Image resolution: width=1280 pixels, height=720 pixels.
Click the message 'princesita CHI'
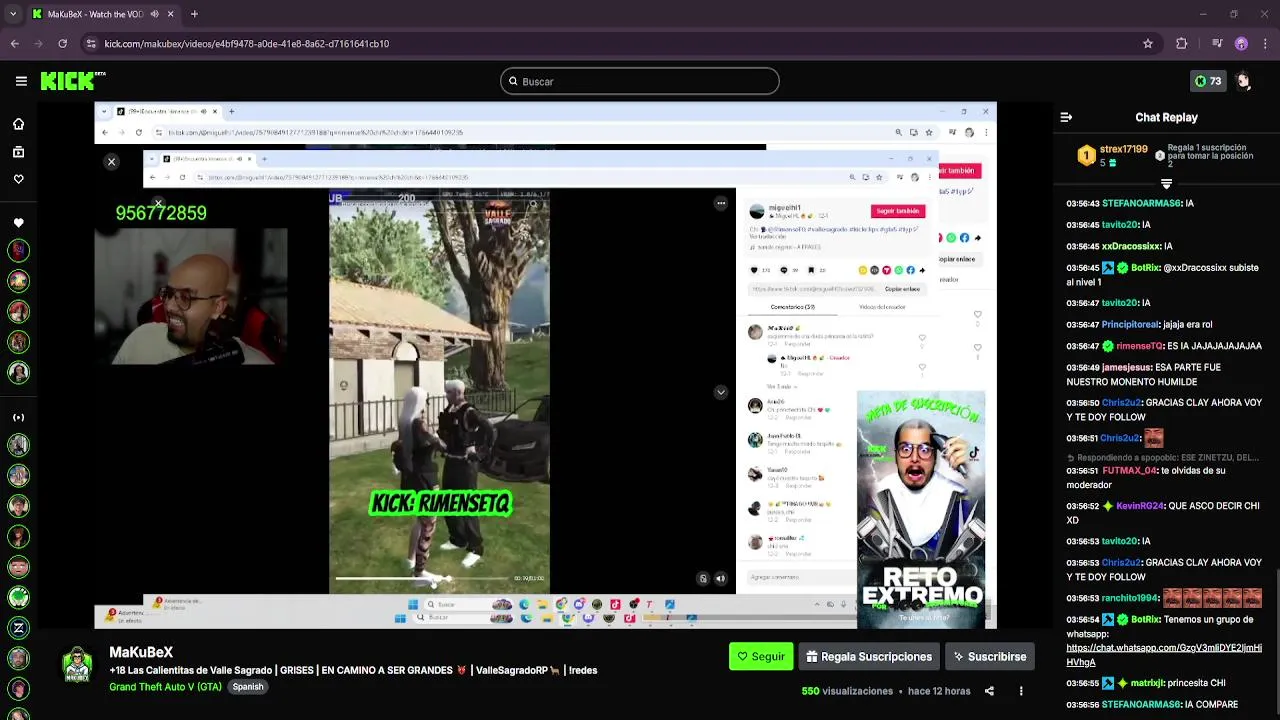[x=1198, y=683]
